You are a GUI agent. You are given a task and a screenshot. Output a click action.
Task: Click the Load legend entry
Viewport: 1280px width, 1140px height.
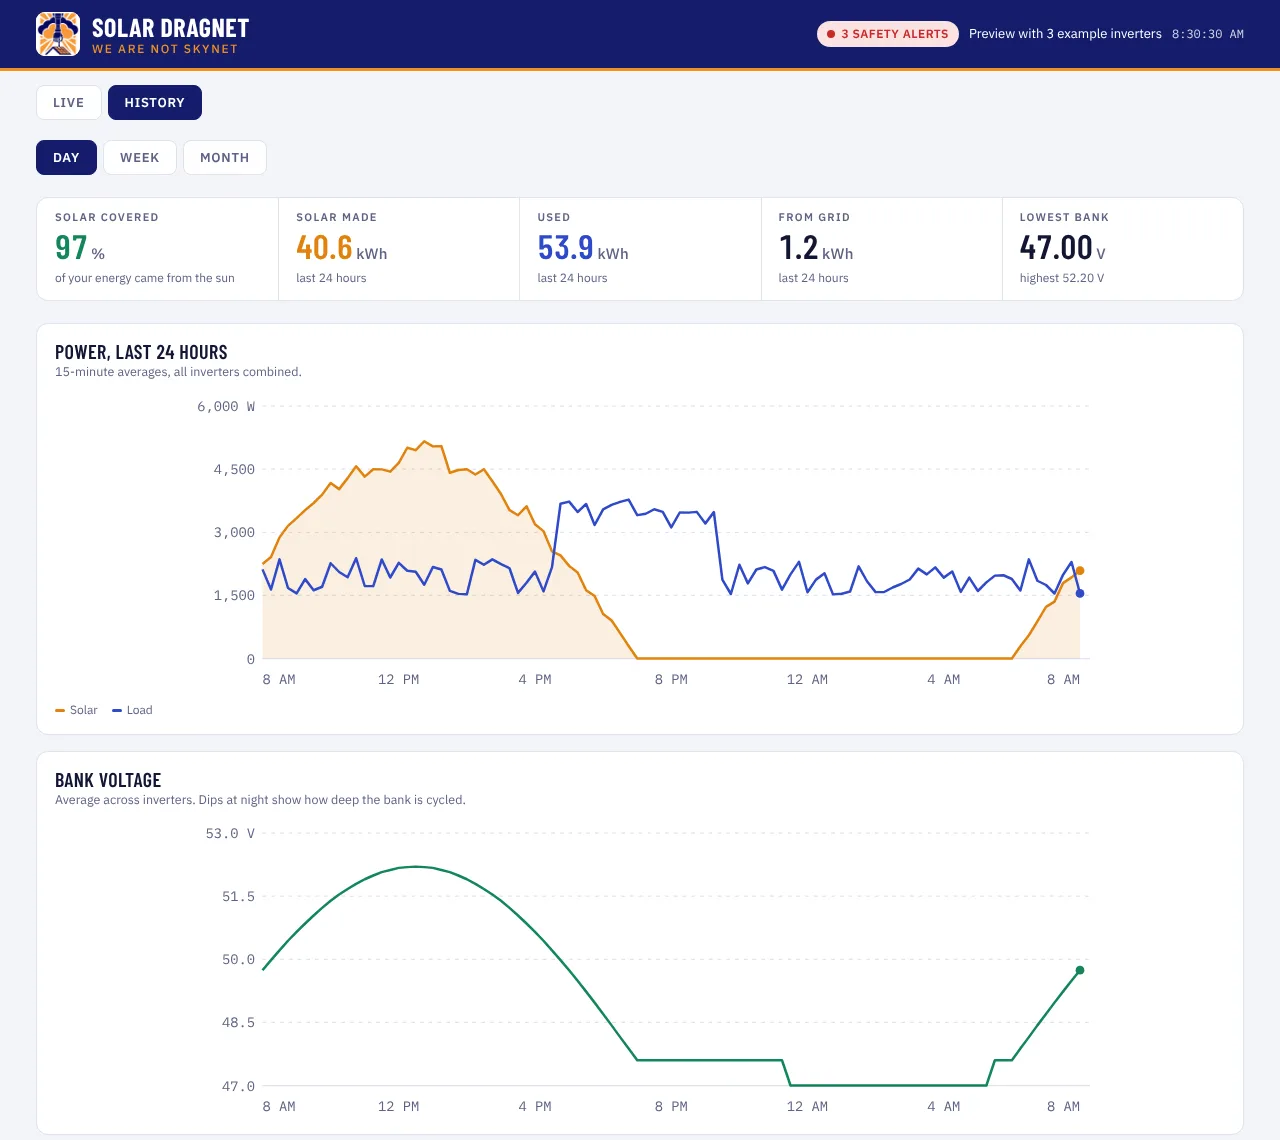tap(132, 710)
